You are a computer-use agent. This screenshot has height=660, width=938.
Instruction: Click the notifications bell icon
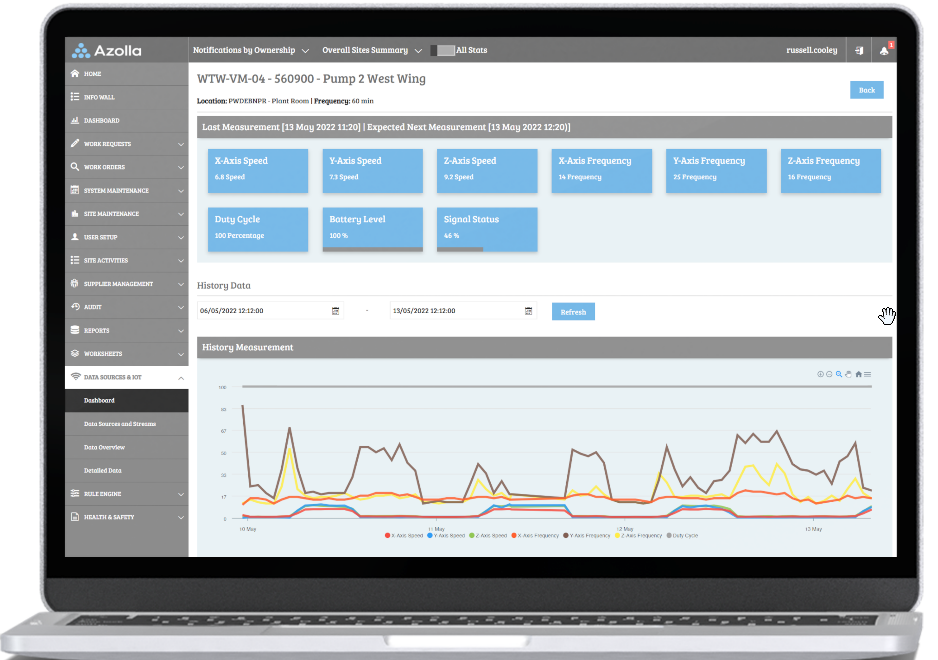point(883,51)
